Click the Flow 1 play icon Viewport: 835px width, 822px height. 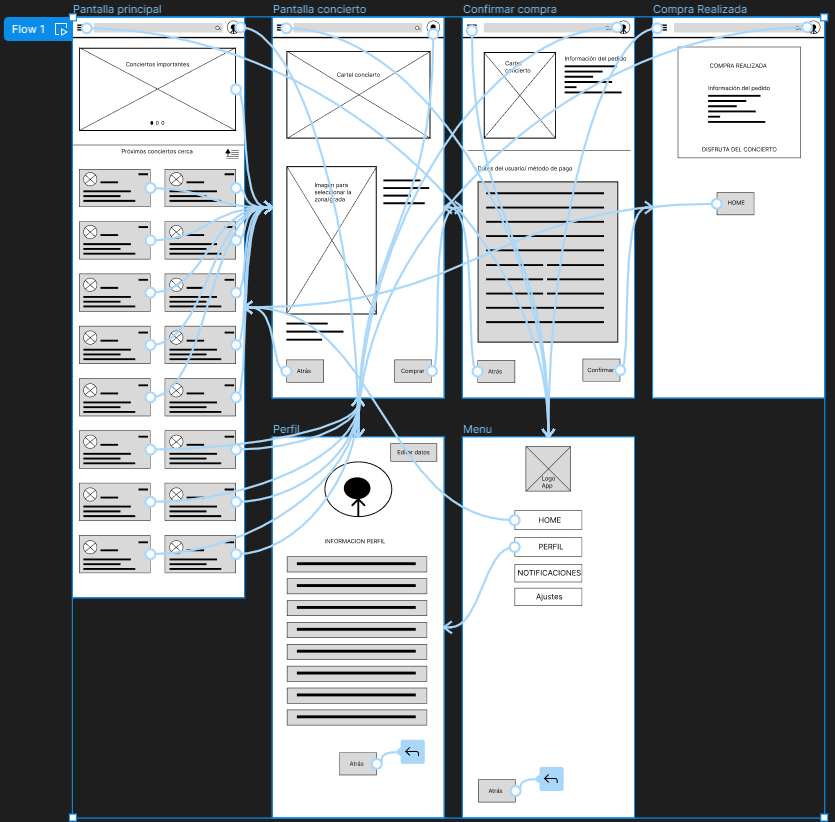pyautogui.click(x=61, y=30)
